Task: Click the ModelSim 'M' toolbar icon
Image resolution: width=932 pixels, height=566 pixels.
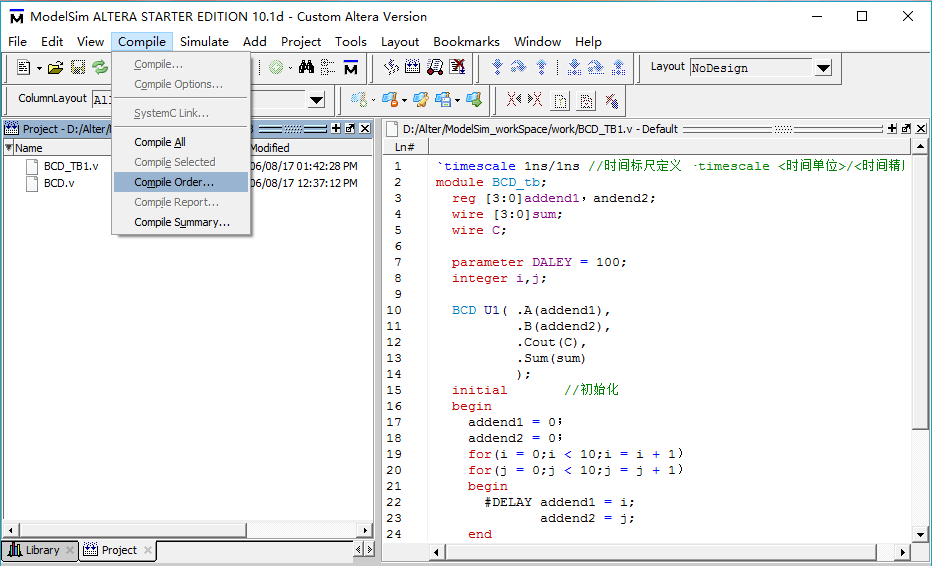Action: (x=350, y=68)
